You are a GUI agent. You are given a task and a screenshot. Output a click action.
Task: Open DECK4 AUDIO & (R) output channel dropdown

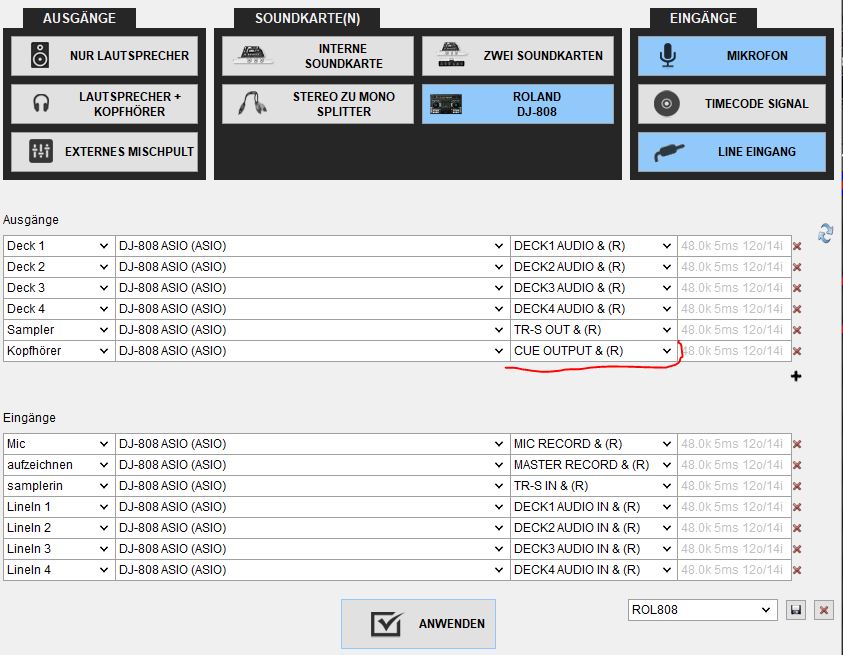pyautogui.click(x=594, y=309)
